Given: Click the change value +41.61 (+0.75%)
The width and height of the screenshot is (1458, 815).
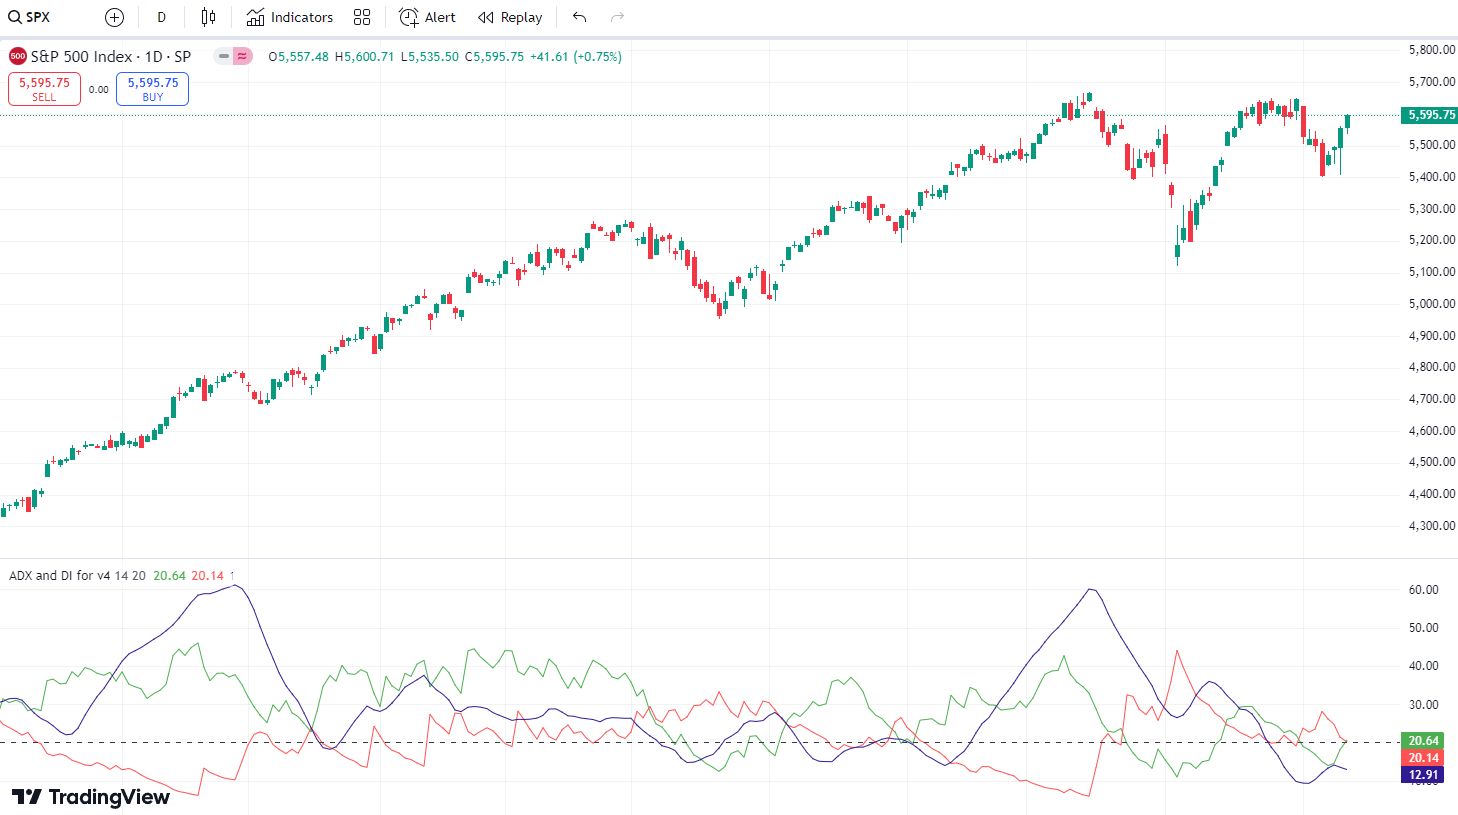Looking at the screenshot, I should pyautogui.click(x=575, y=57).
